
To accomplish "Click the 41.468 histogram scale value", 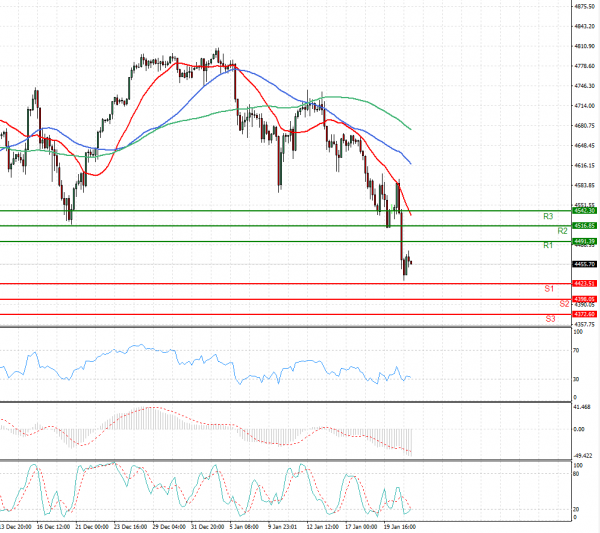I will [x=582, y=407].
